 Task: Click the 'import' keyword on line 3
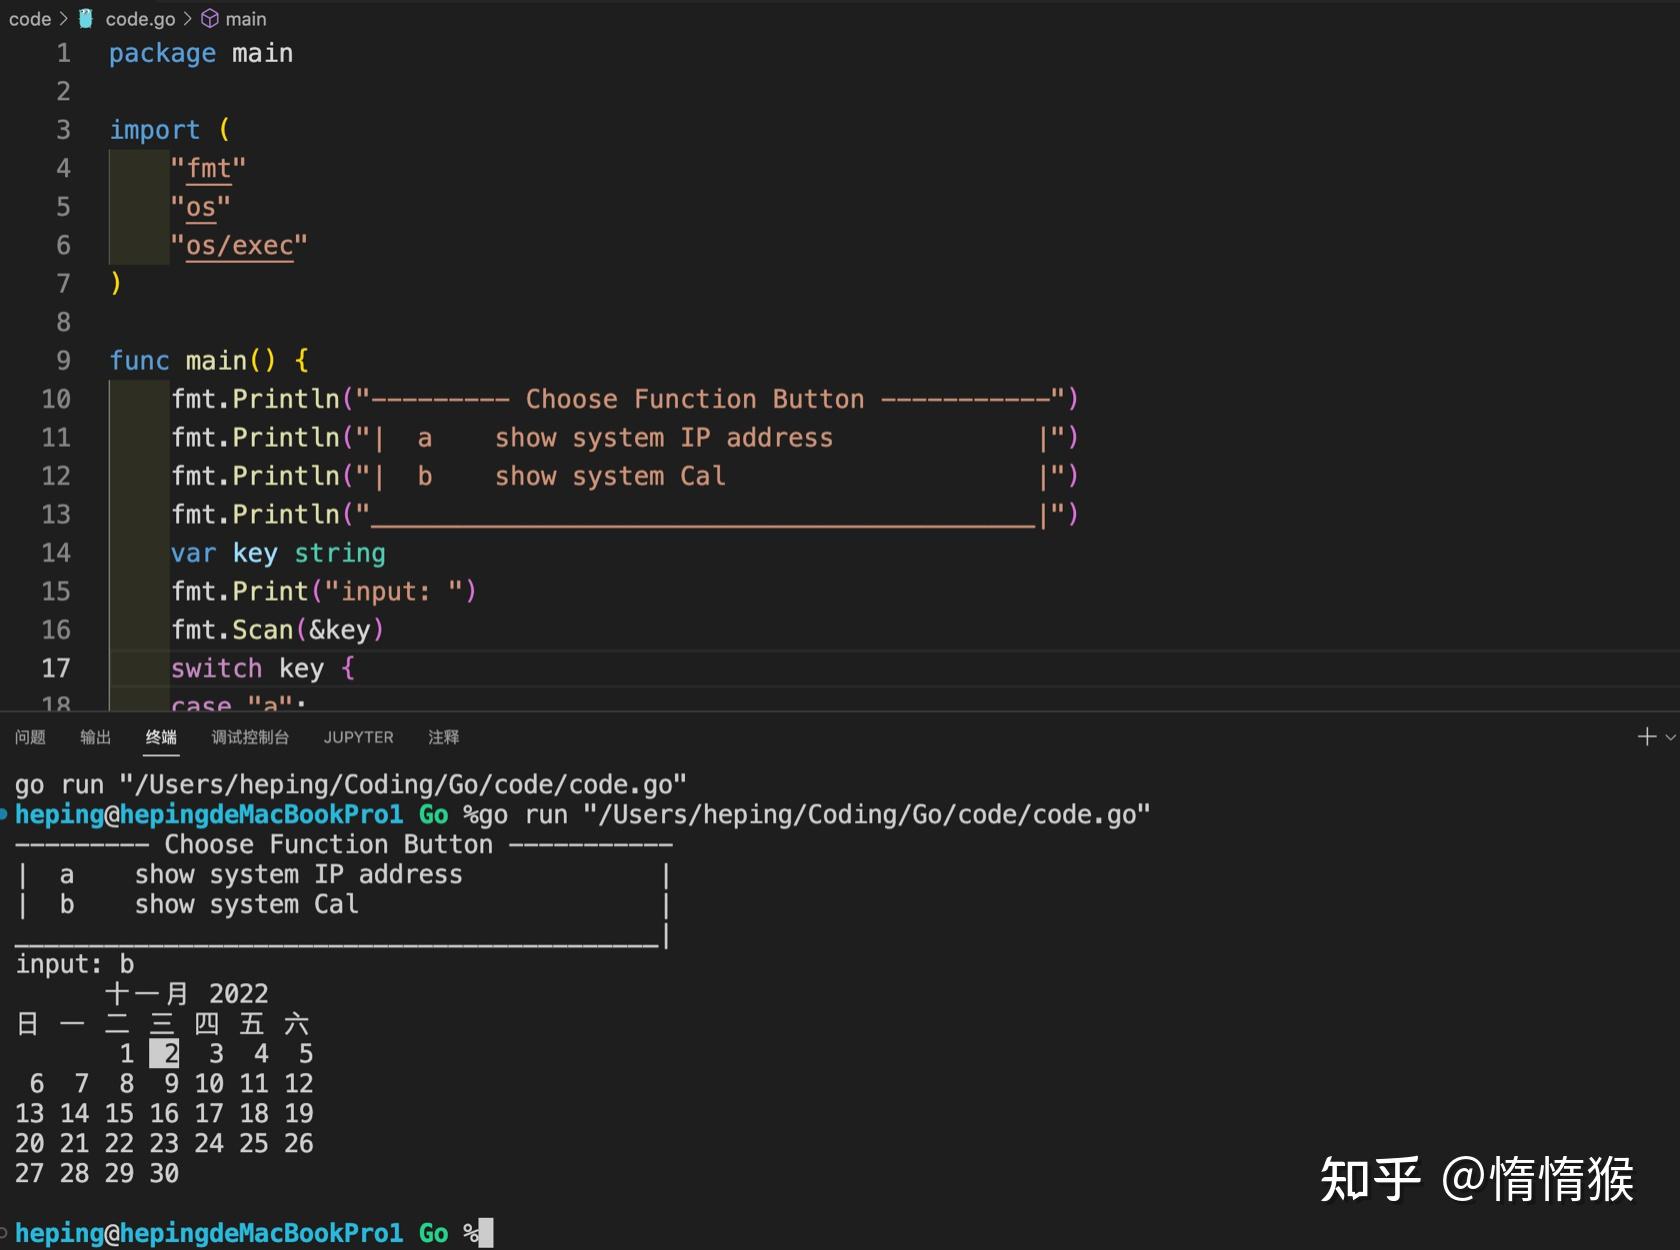(x=155, y=130)
